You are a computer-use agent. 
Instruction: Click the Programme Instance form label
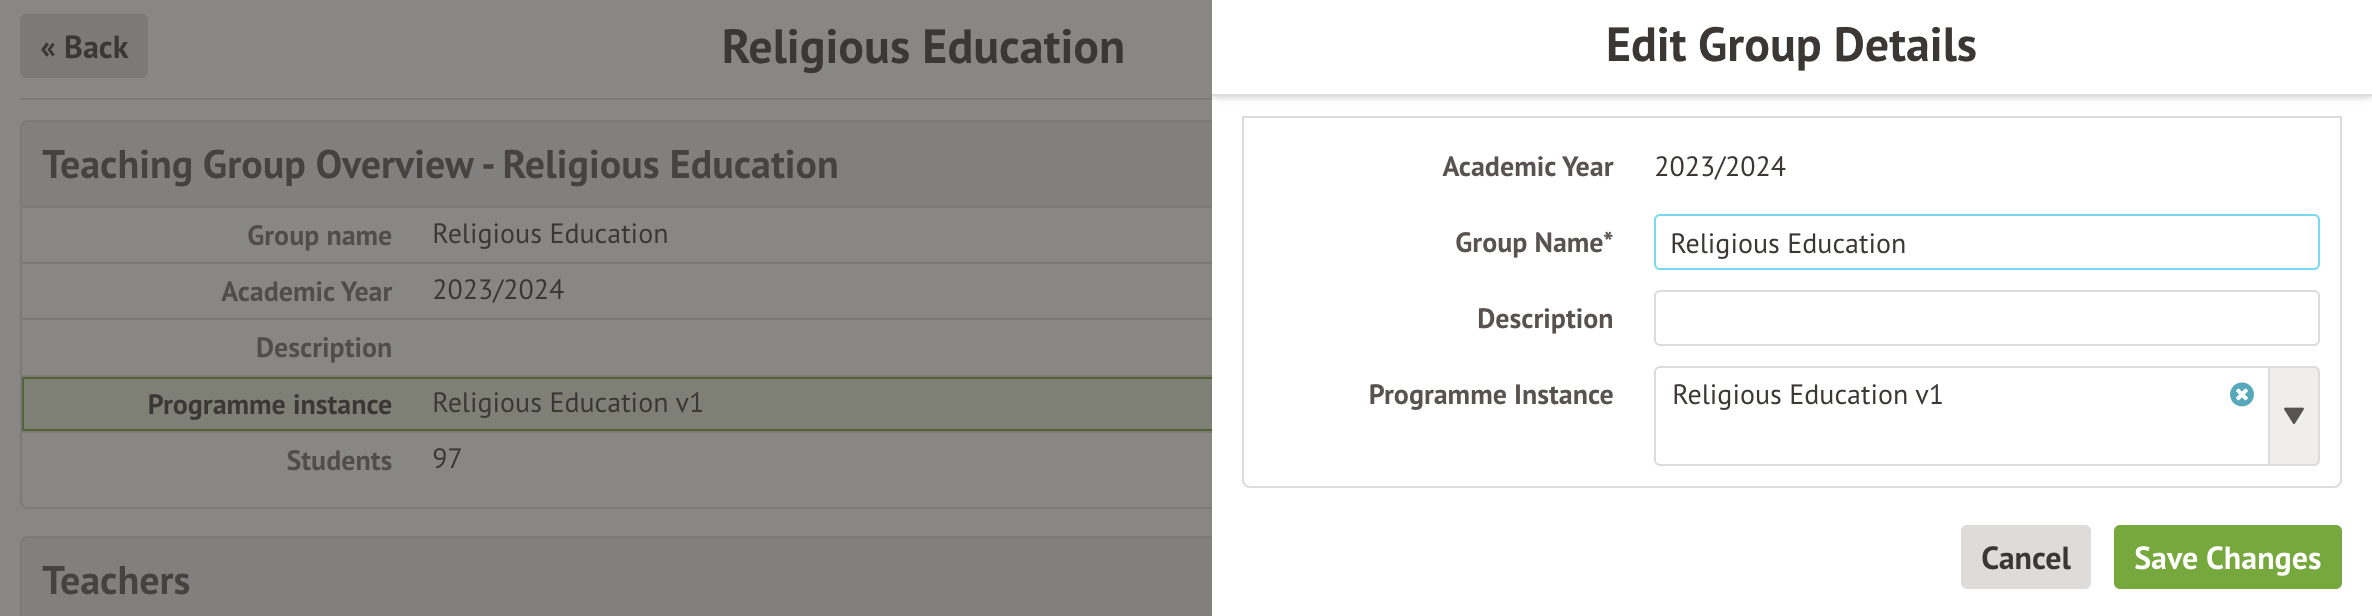pos(1490,395)
